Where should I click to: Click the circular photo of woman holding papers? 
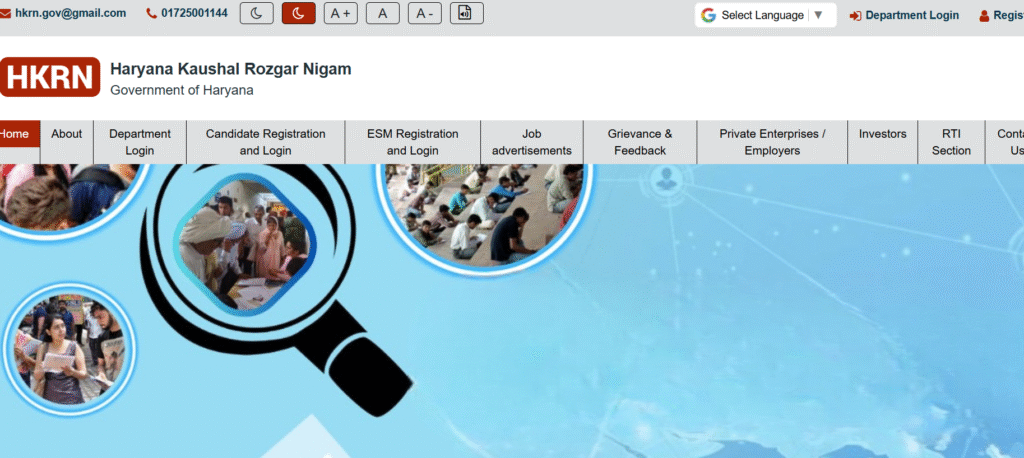tap(70, 348)
